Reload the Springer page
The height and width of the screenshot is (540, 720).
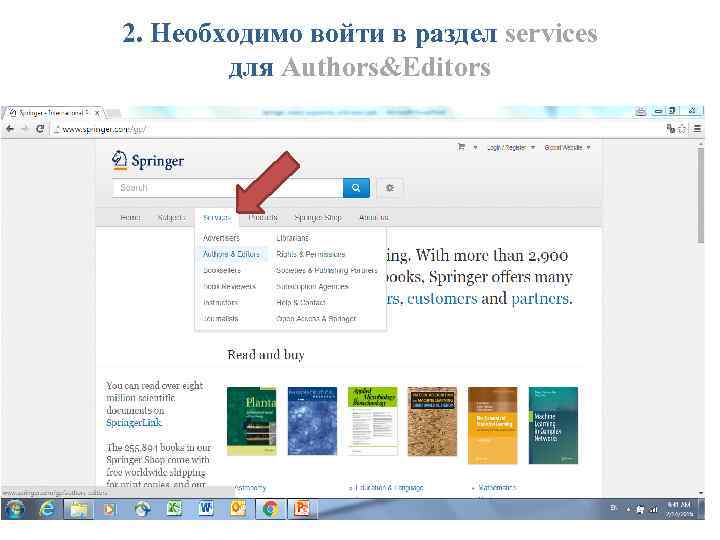tap(40, 129)
